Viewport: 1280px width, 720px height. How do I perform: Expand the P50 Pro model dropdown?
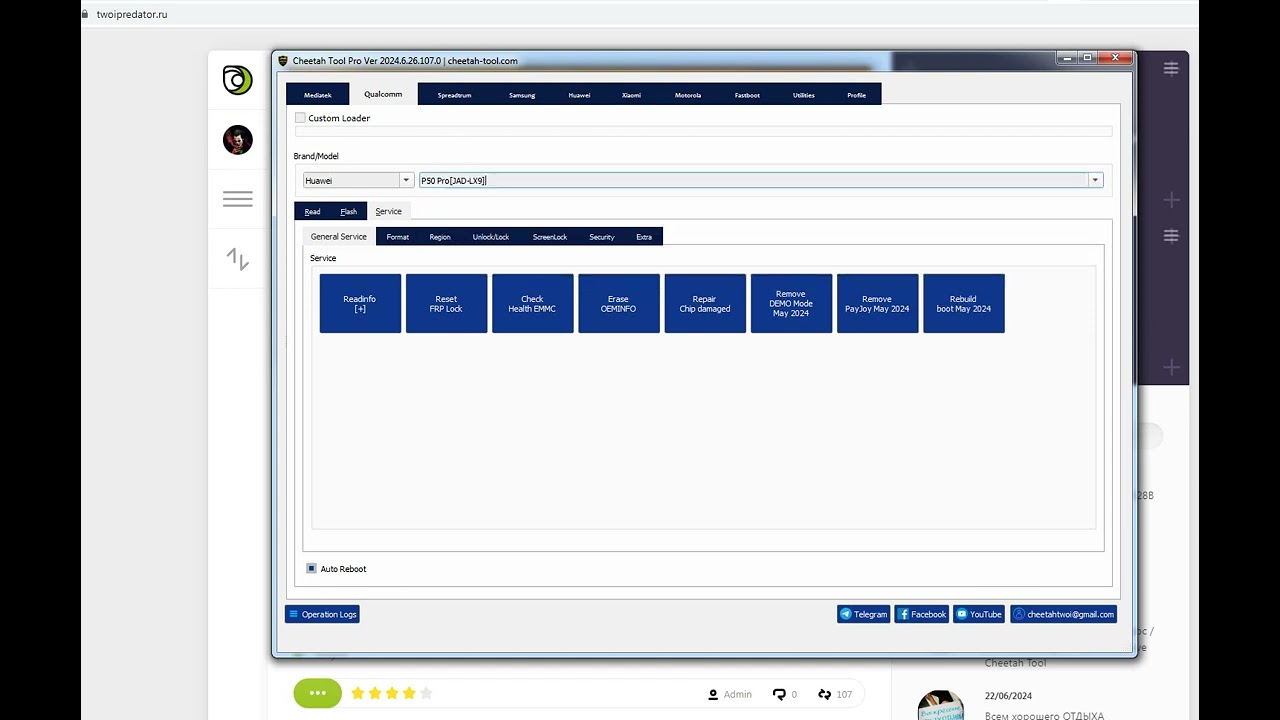coord(1095,180)
